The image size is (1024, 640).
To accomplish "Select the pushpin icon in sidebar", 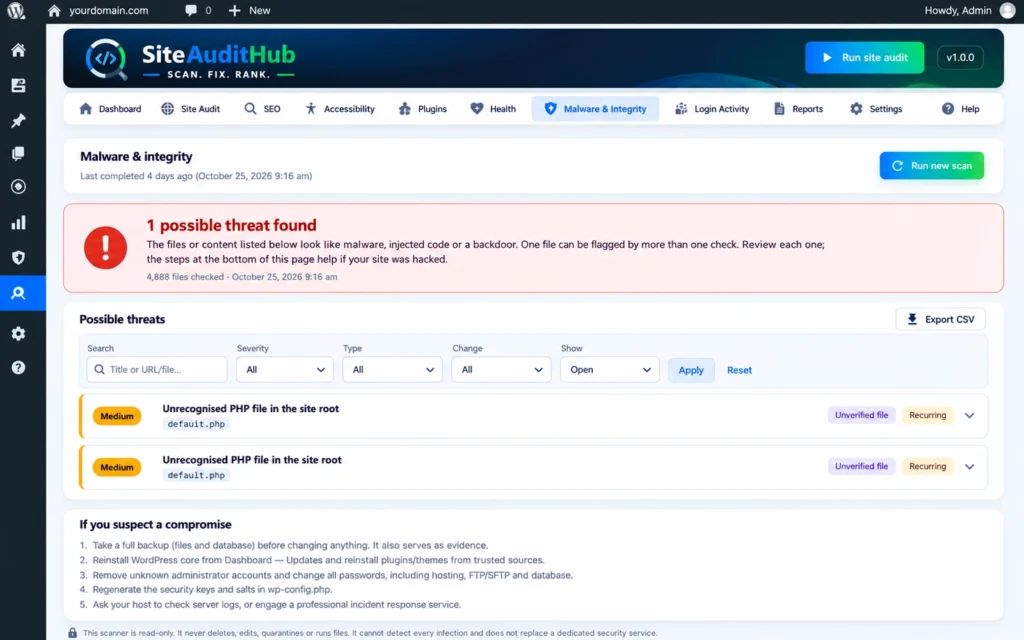I will pyautogui.click(x=18, y=120).
